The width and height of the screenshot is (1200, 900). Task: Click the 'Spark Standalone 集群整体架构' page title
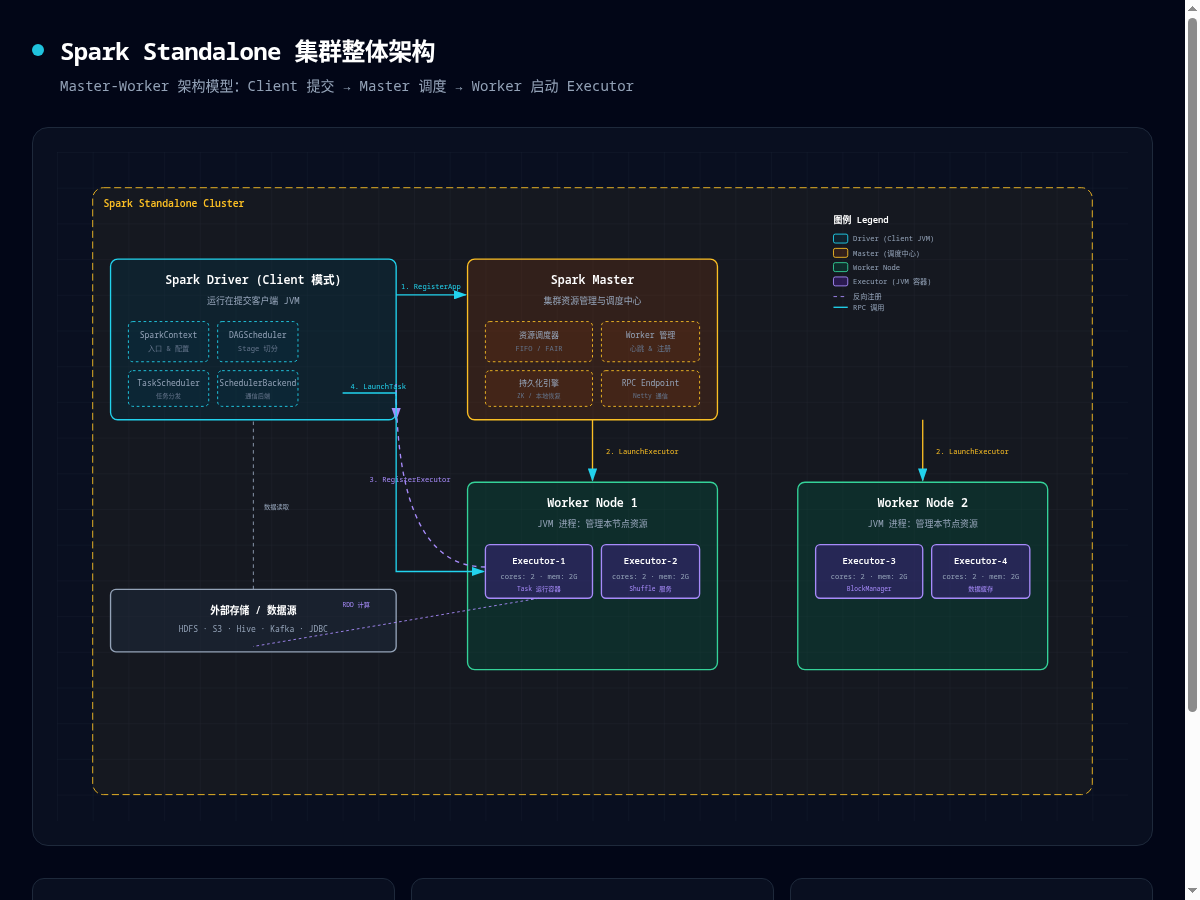coord(247,52)
